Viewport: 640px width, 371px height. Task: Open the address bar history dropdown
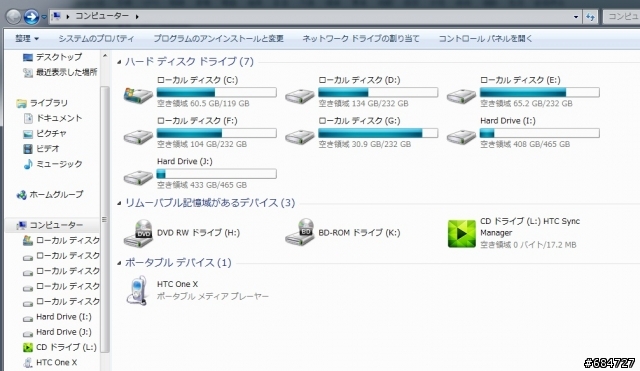576,17
